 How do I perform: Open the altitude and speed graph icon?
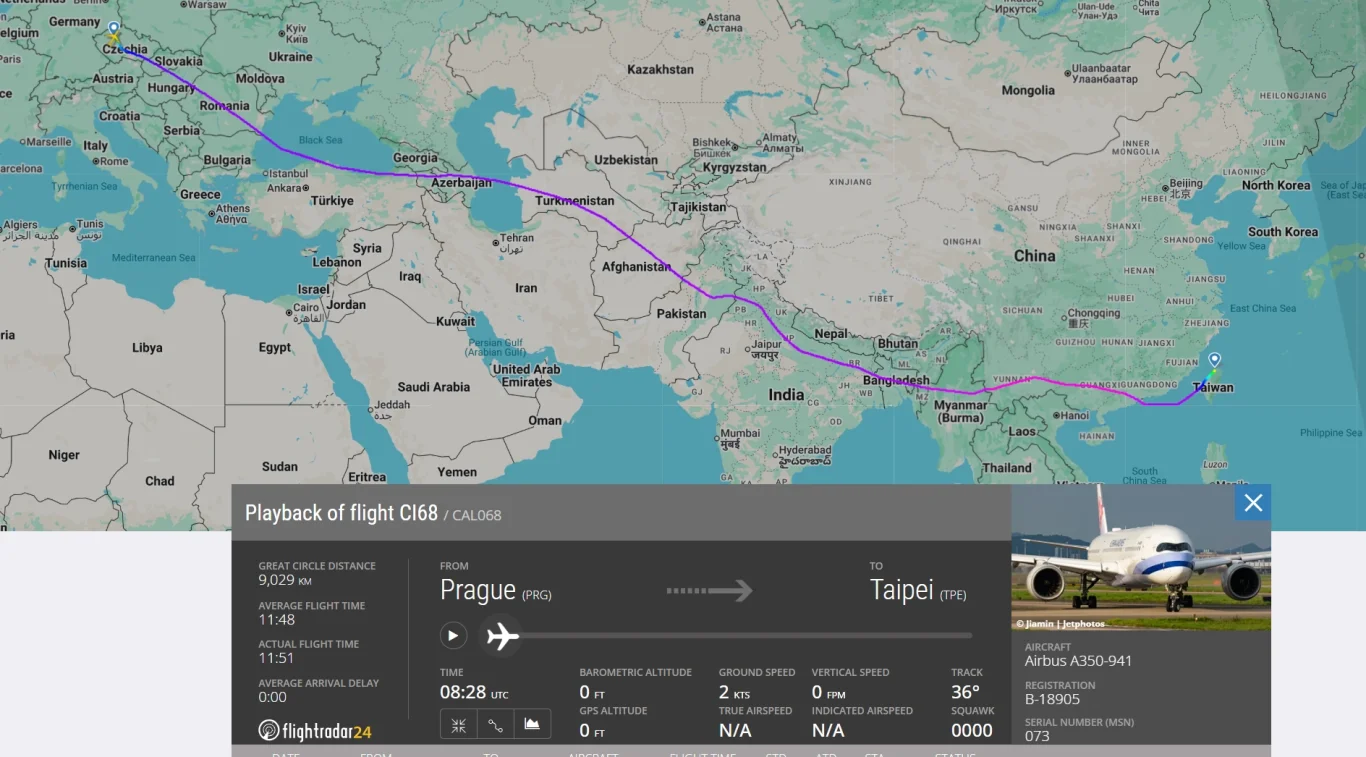[x=532, y=725]
